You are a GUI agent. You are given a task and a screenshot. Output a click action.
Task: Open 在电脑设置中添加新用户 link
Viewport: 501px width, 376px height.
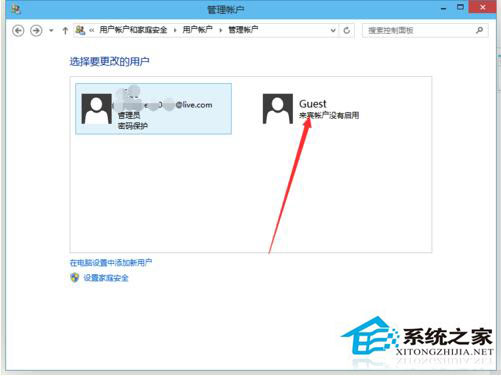click(x=111, y=263)
